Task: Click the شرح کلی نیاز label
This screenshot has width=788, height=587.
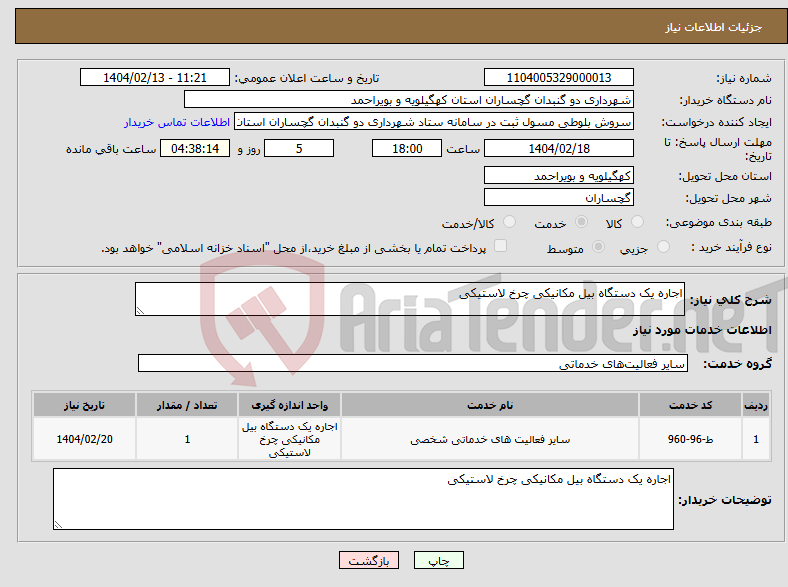Action: 731,300
